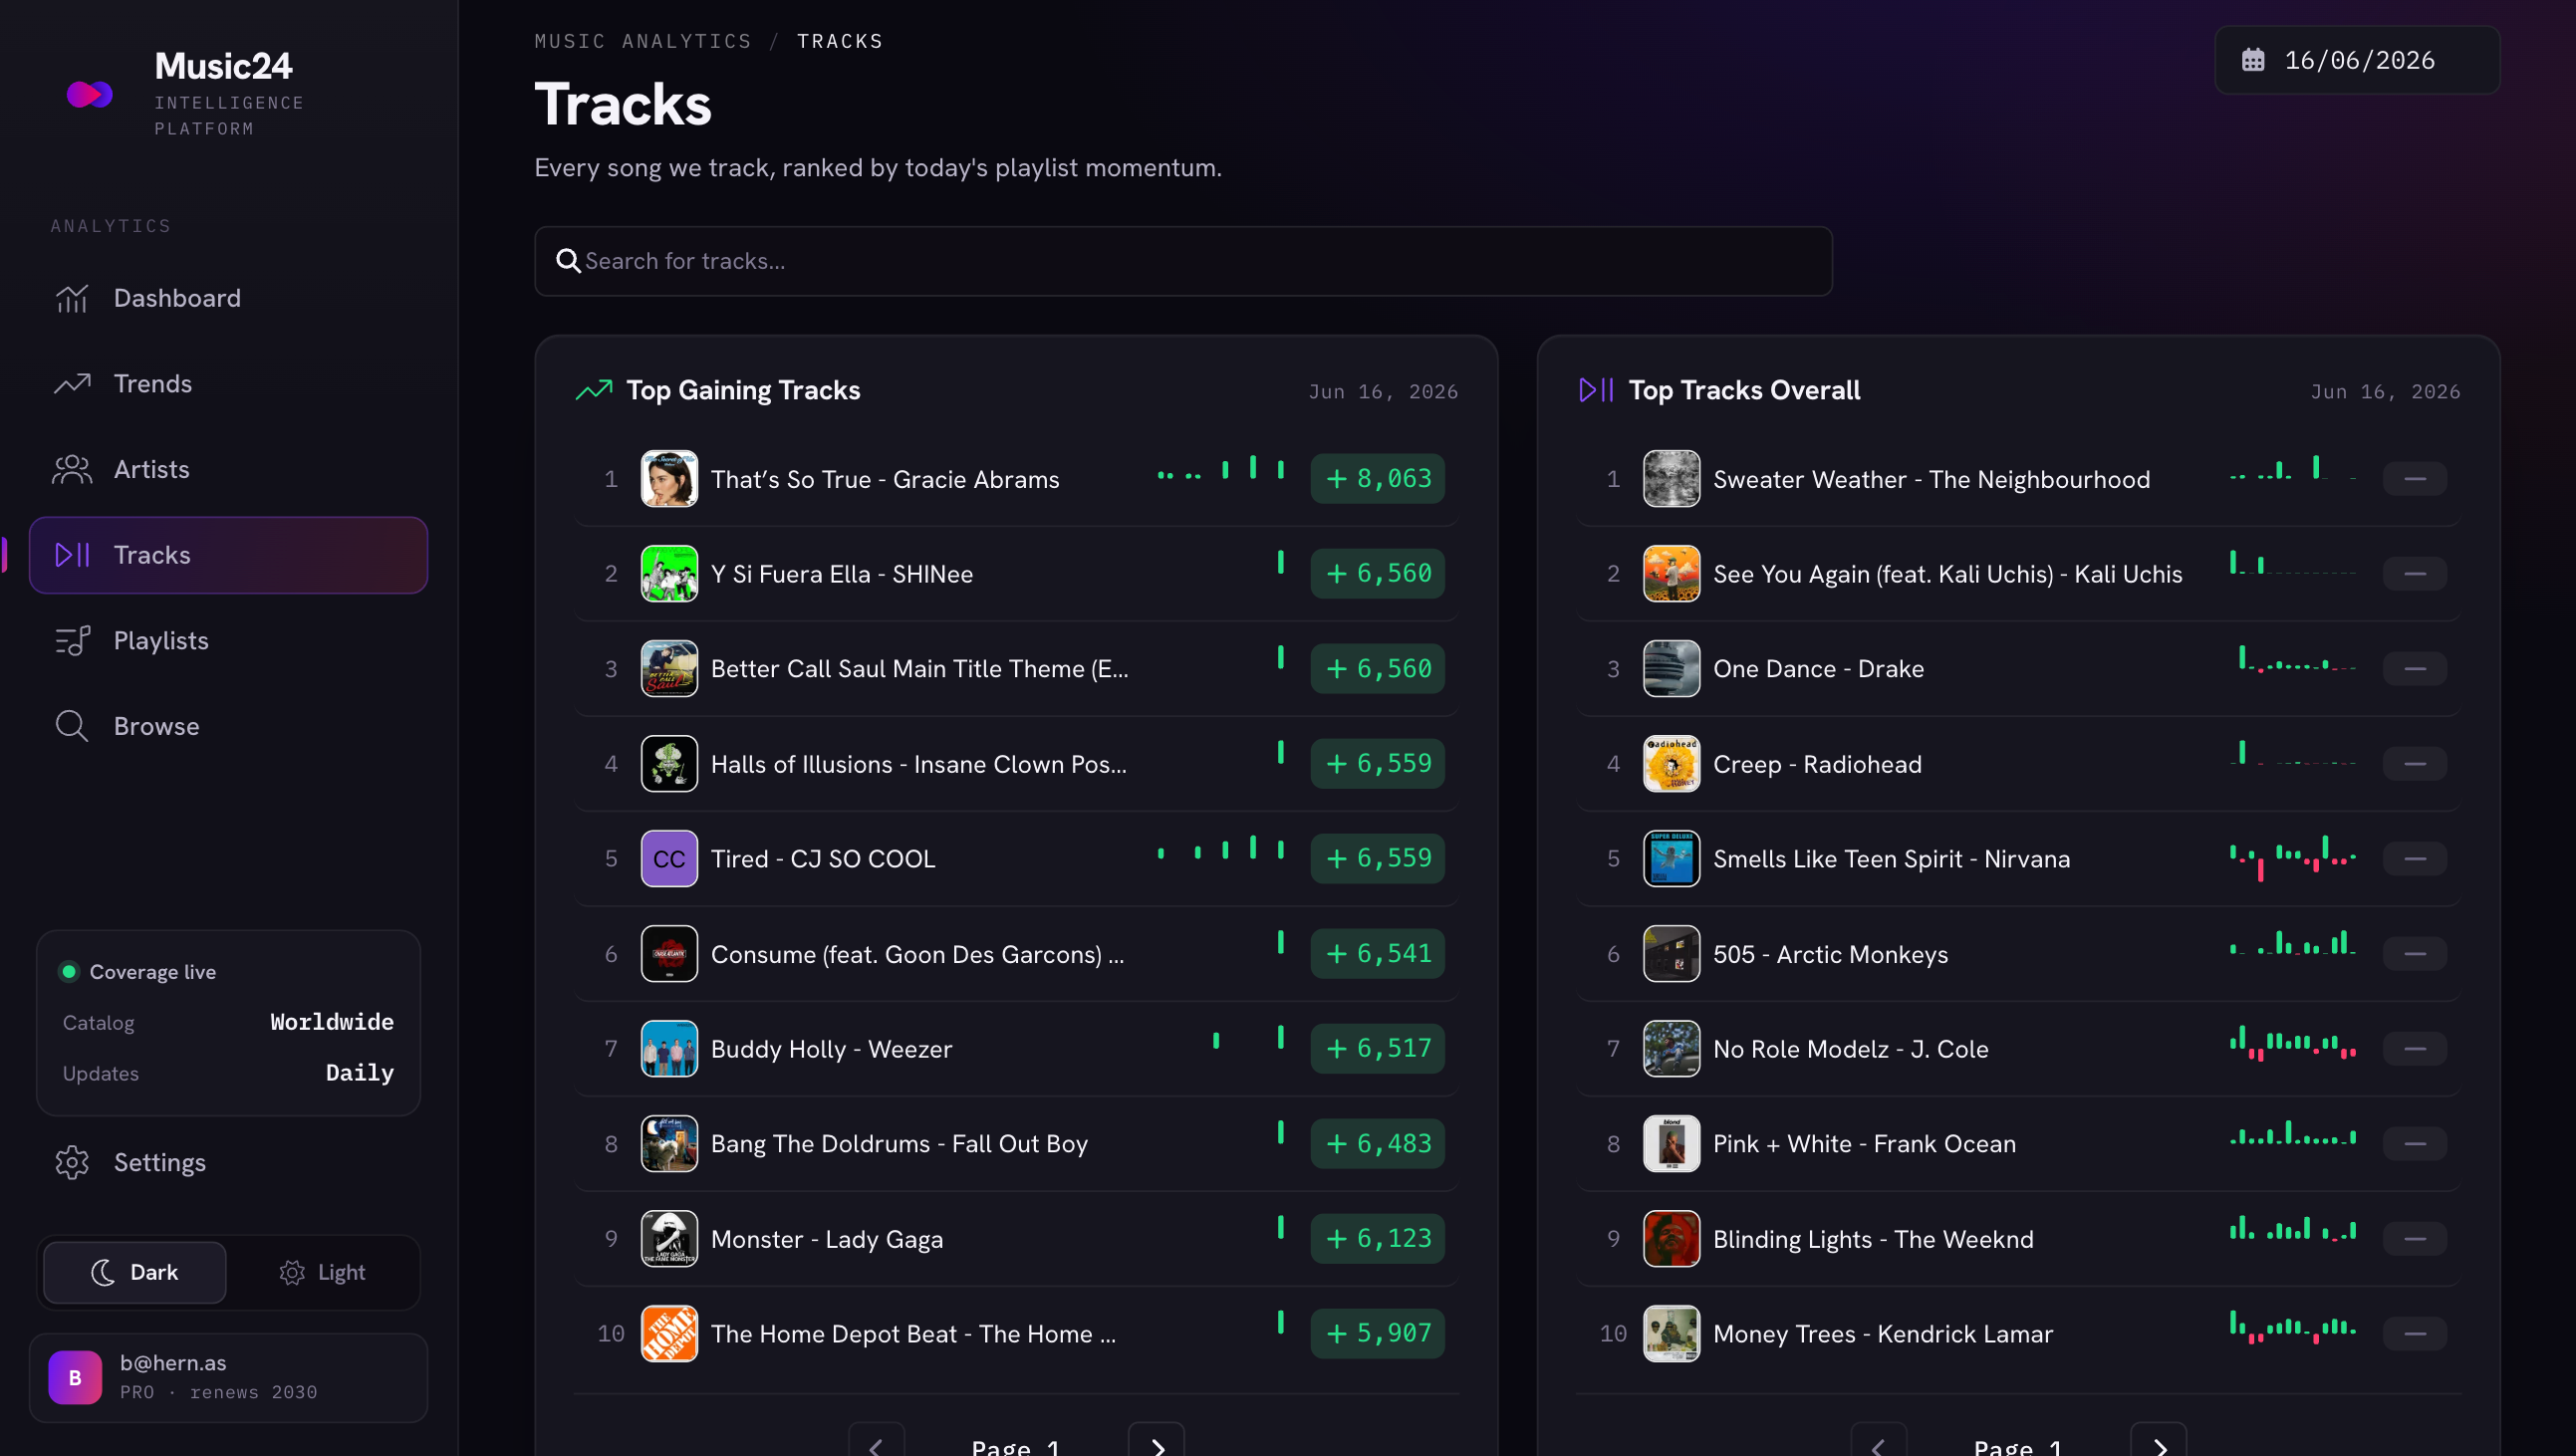
Task: Switch to Light theme
Action: pos(322,1272)
